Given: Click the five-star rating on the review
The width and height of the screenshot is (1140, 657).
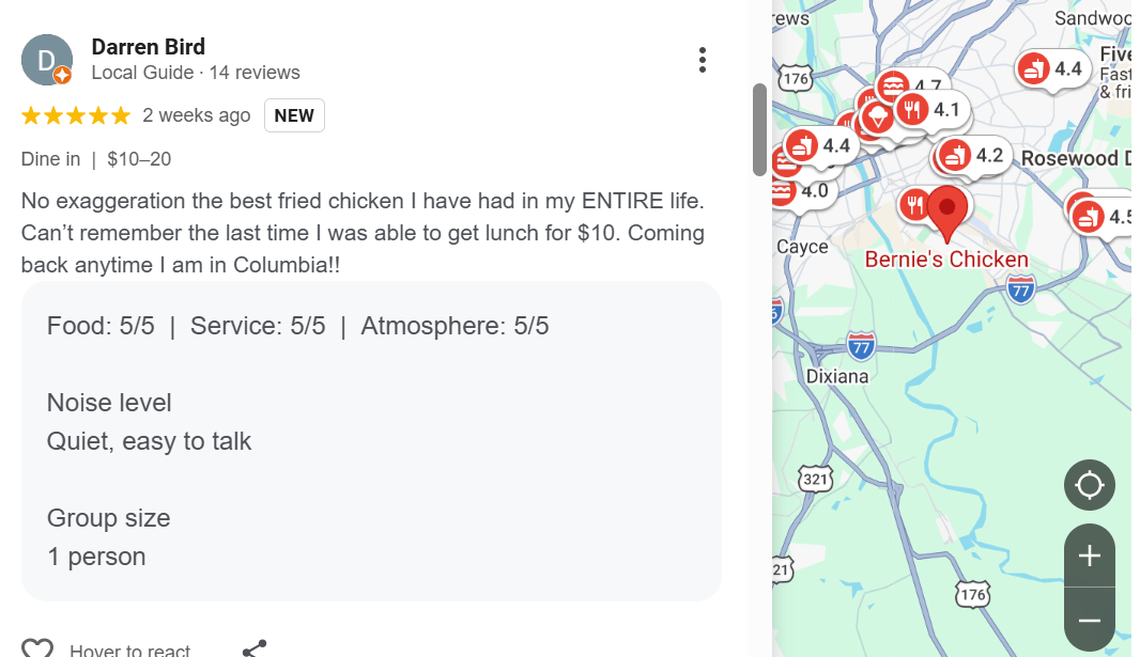Looking at the screenshot, I should click(75, 115).
